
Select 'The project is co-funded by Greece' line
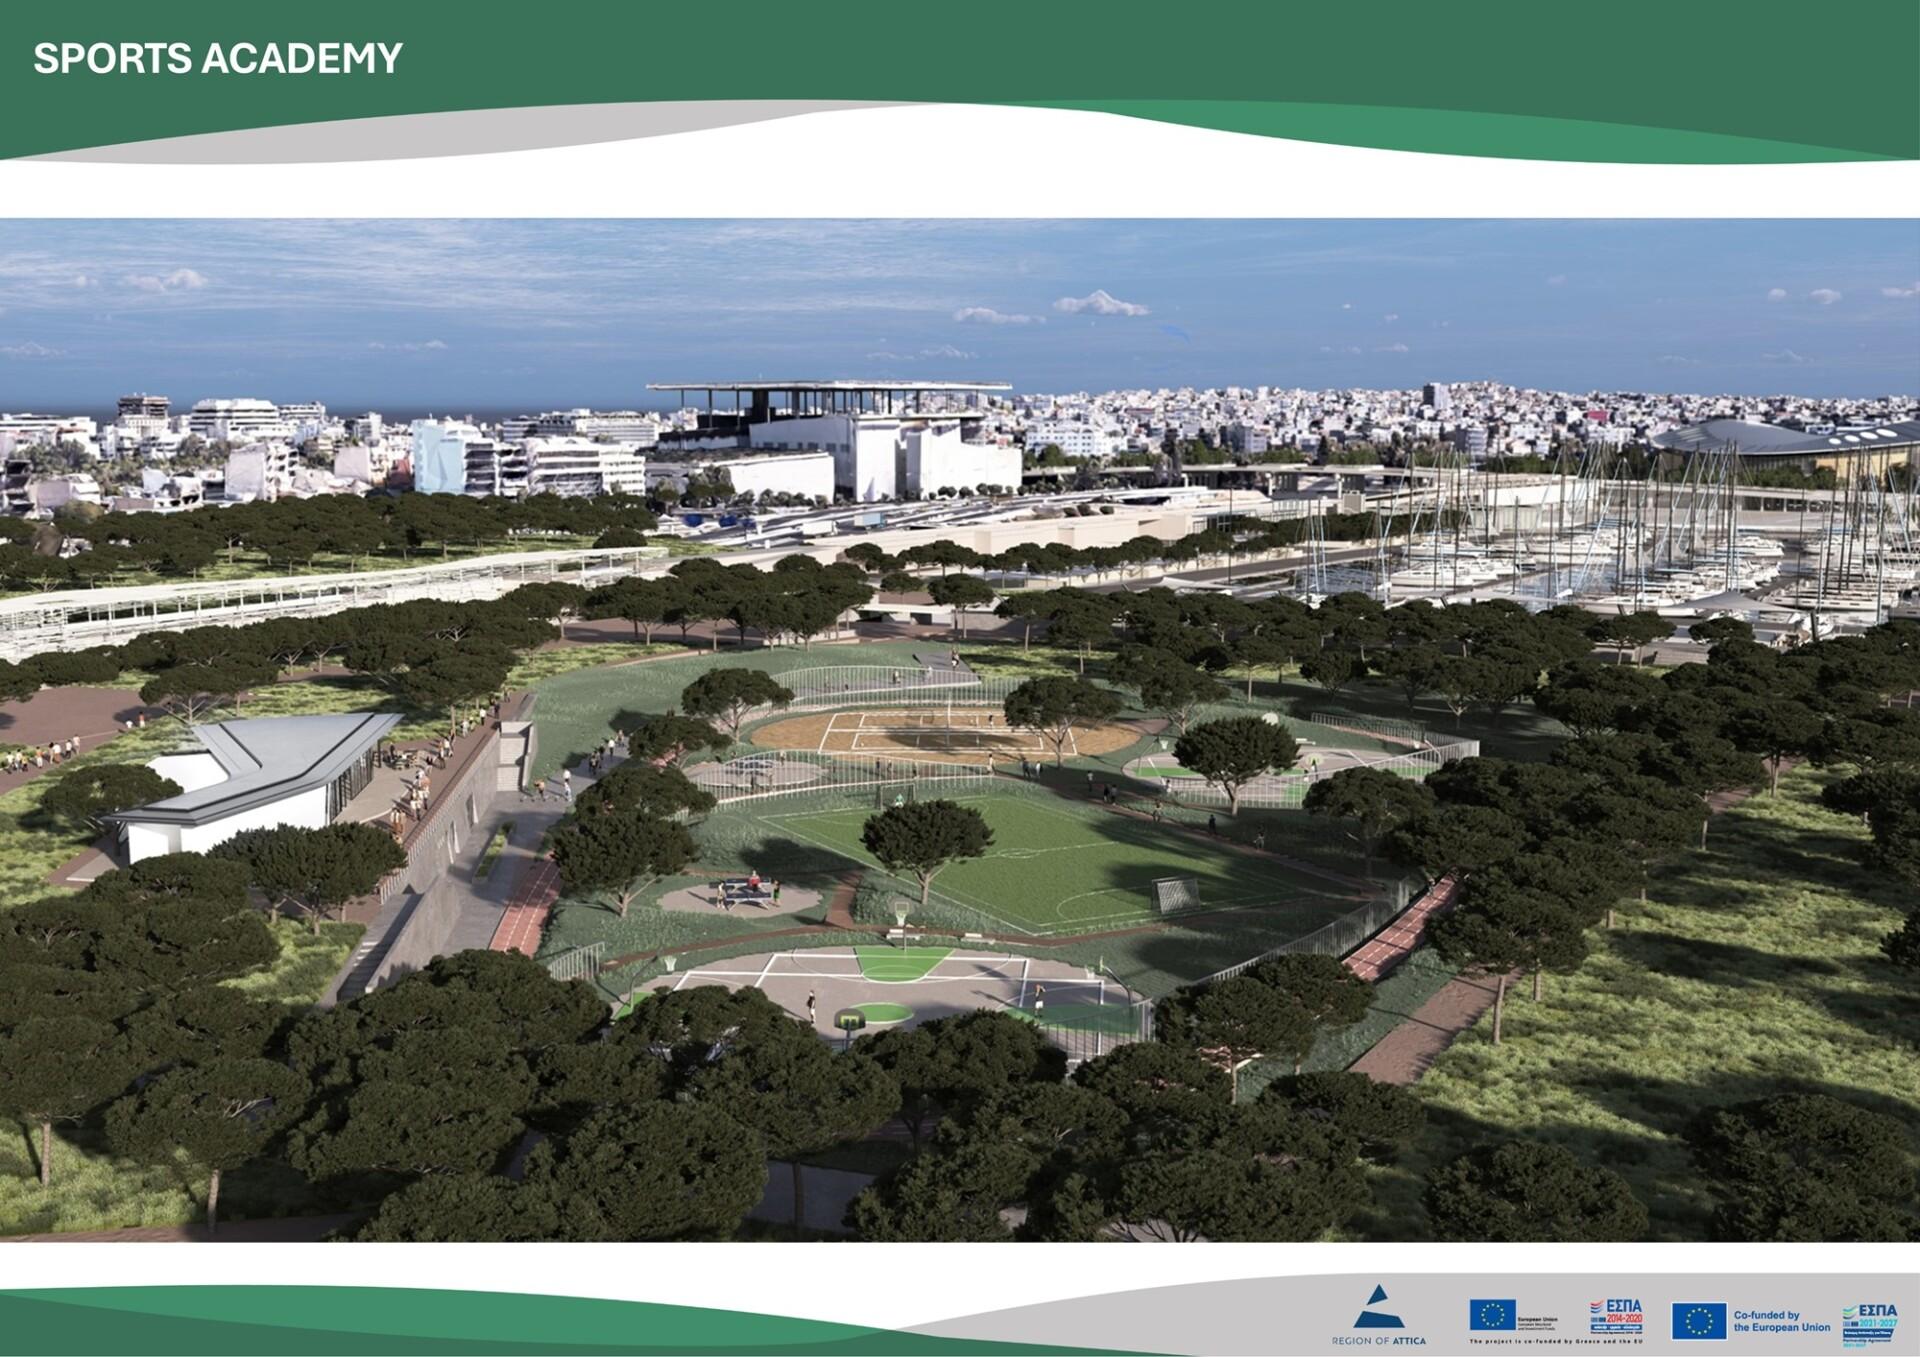1555,1341
